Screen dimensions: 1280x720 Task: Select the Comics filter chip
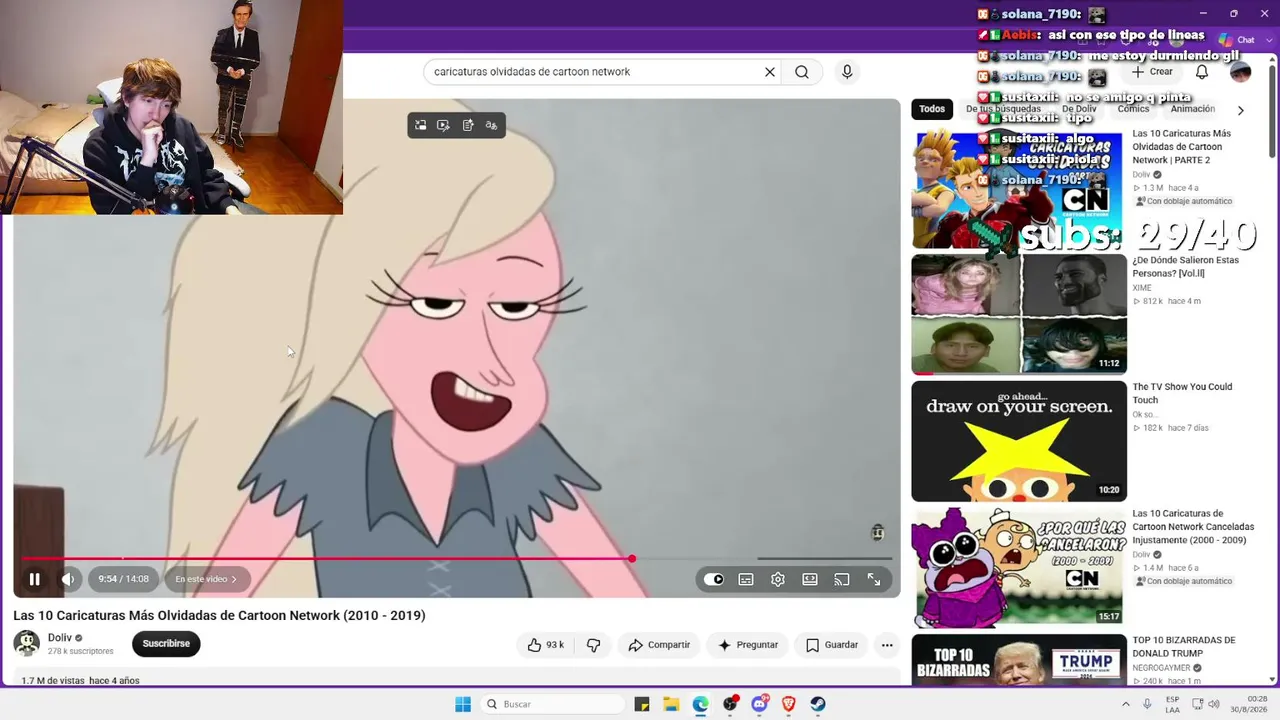[x=1133, y=109]
